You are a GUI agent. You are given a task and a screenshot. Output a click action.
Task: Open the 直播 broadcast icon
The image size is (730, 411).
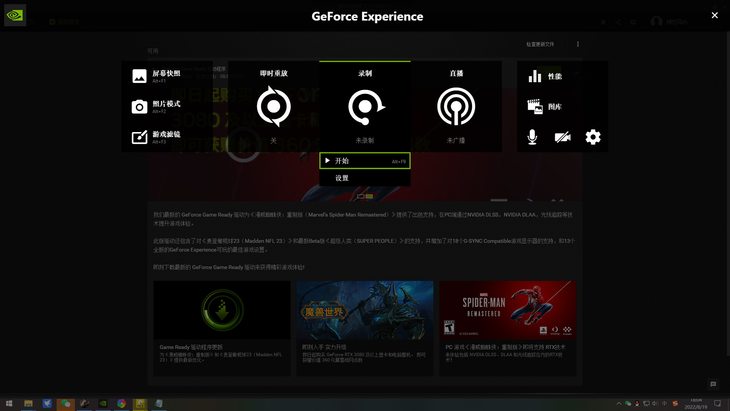point(456,107)
